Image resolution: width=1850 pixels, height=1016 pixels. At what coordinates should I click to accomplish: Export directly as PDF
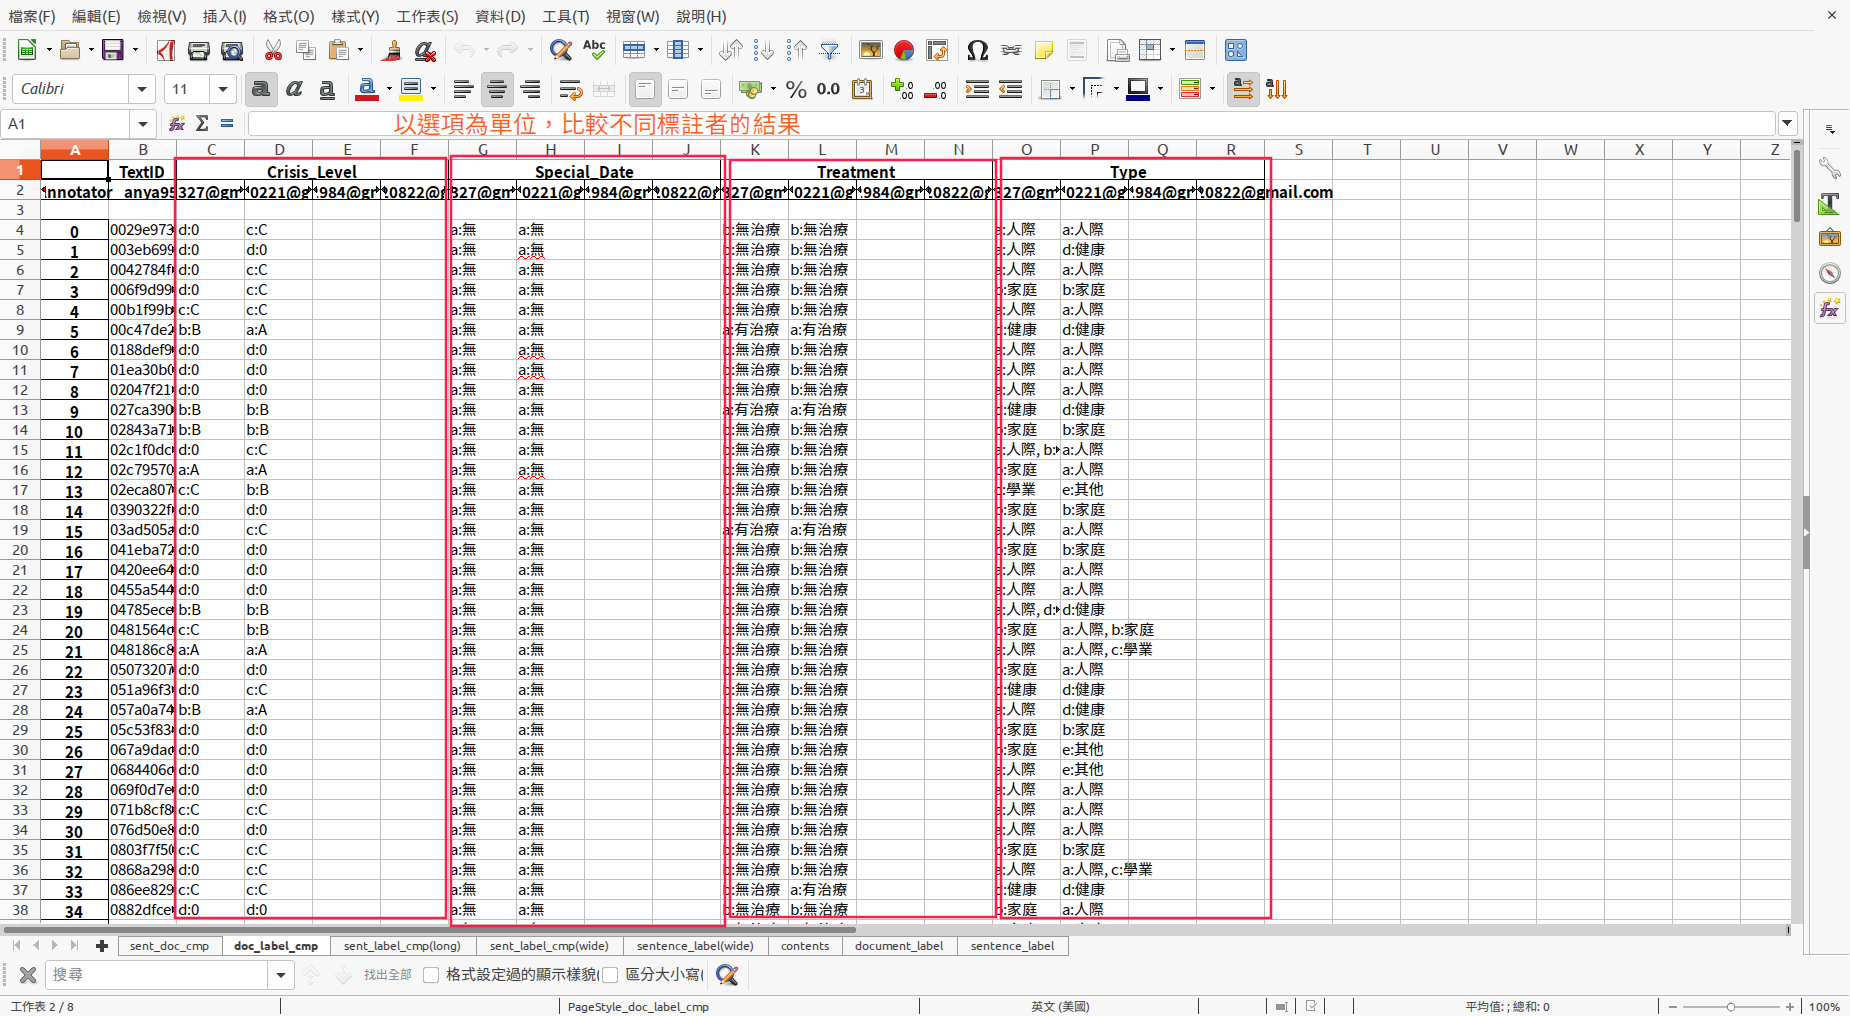click(x=166, y=50)
